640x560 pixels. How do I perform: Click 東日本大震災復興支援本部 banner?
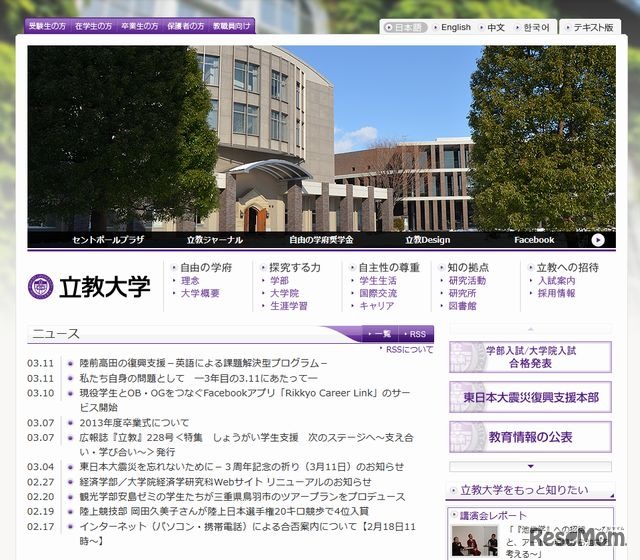[530, 397]
